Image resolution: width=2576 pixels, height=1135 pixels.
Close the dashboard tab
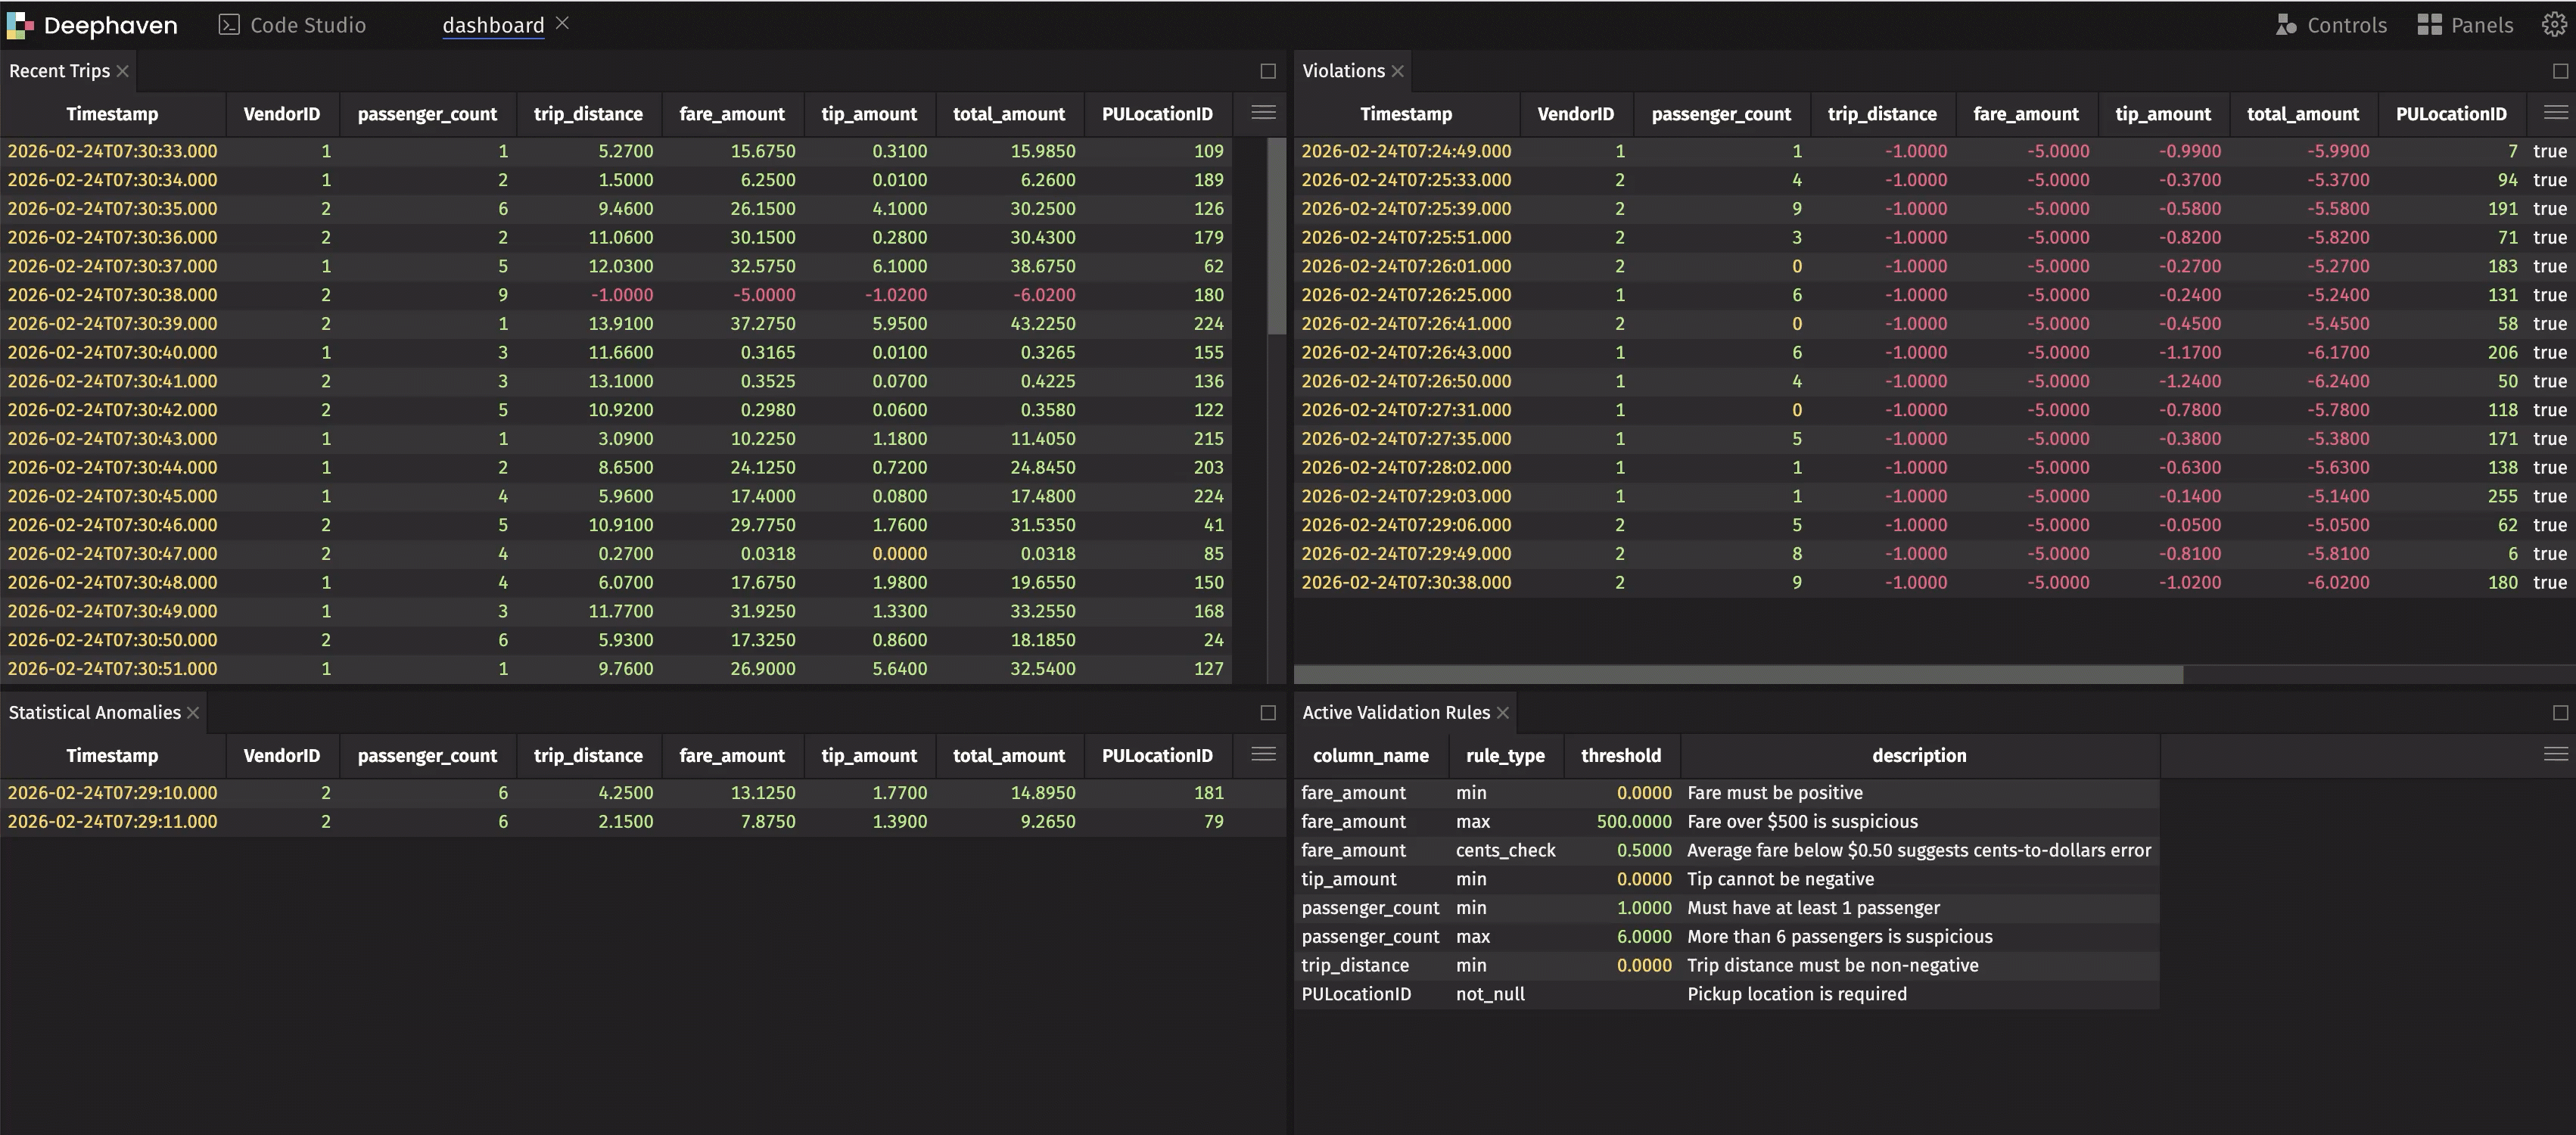point(562,23)
